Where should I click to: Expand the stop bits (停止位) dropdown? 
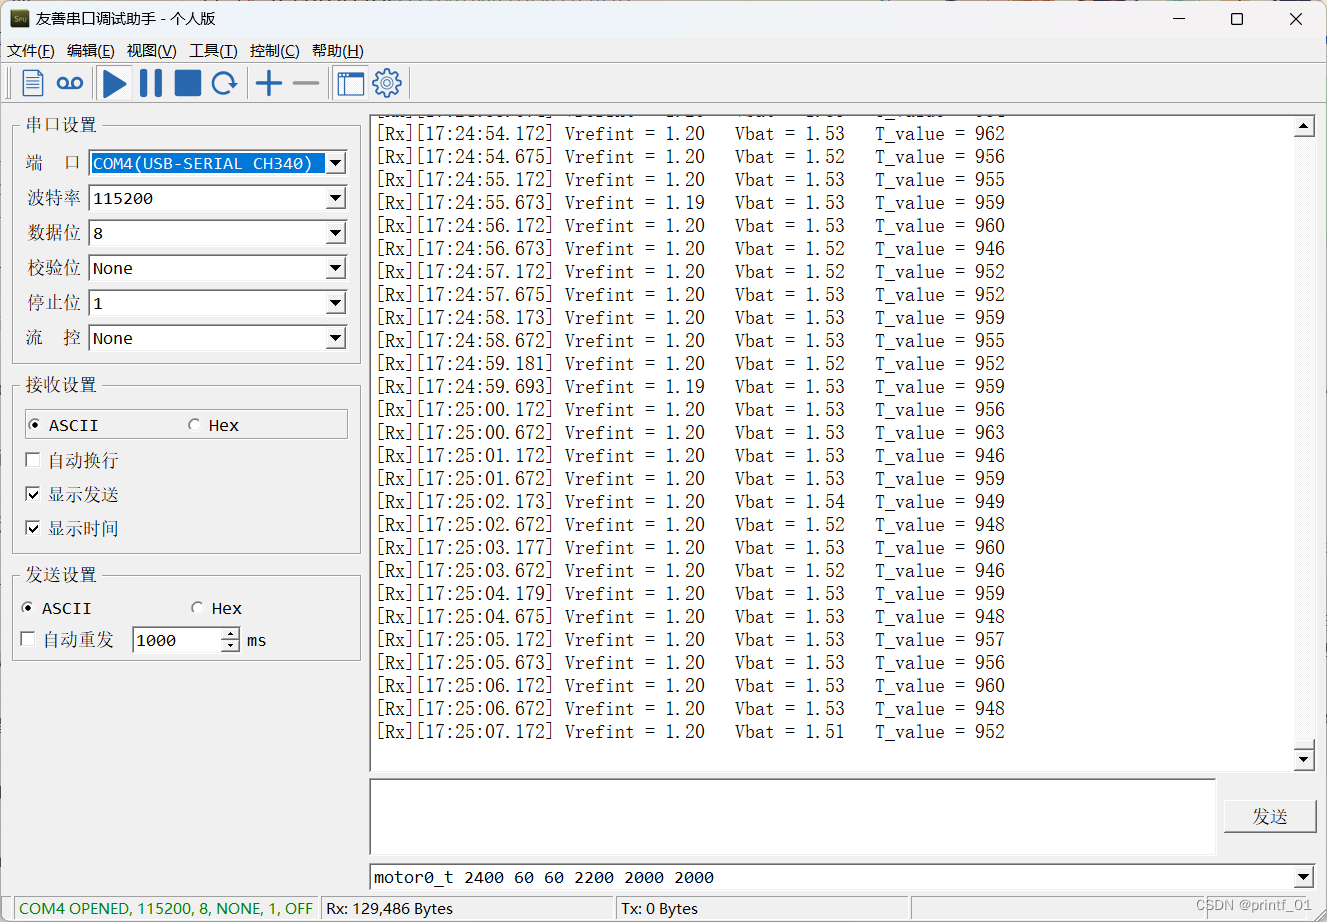point(336,303)
